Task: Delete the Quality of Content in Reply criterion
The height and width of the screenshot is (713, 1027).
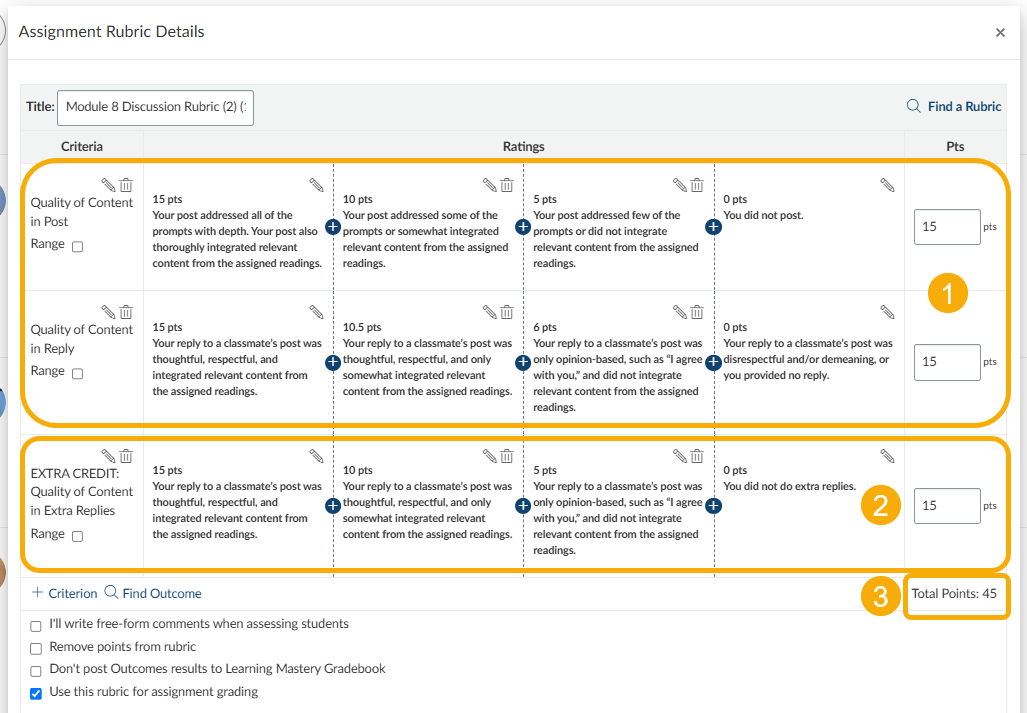Action: [126, 312]
